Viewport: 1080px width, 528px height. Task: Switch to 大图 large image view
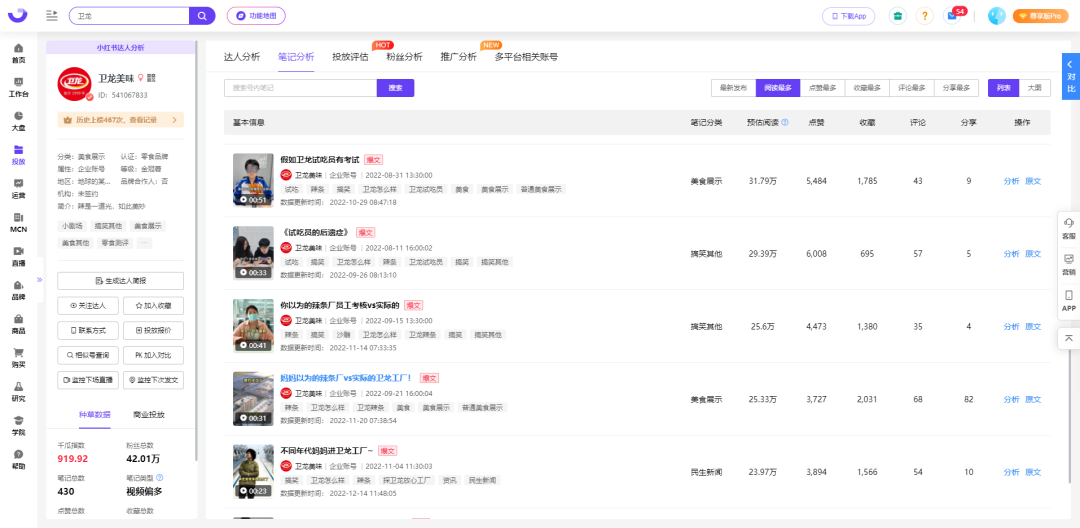click(x=1035, y=88)
